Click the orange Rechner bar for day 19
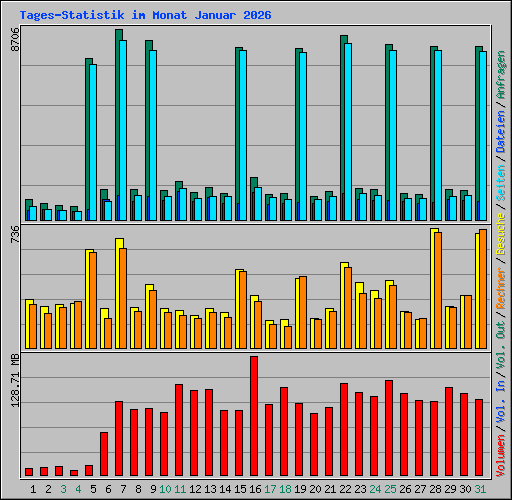Screen dimensions: 512x500 point(303,312)
